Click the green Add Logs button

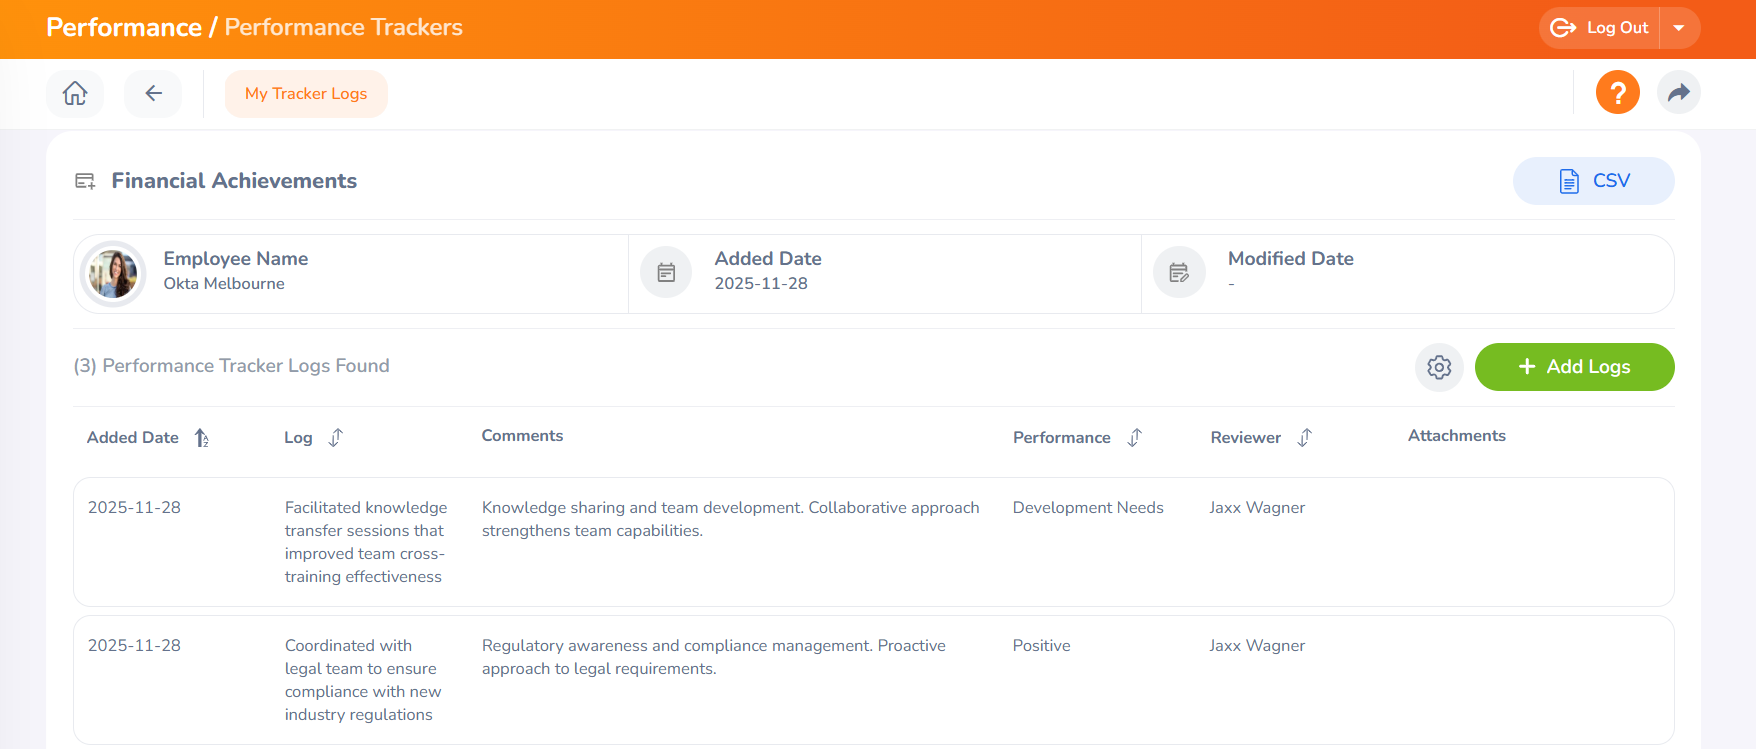click(x=1574, y=367)
